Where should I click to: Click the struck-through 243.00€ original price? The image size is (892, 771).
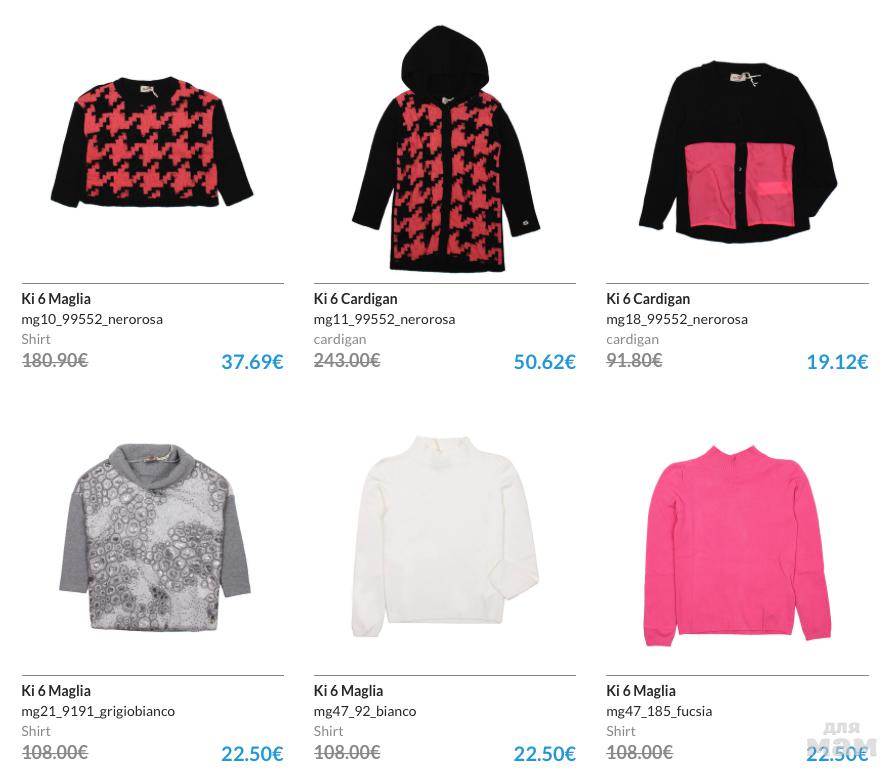pyautogui.click(x=346, y=360)
